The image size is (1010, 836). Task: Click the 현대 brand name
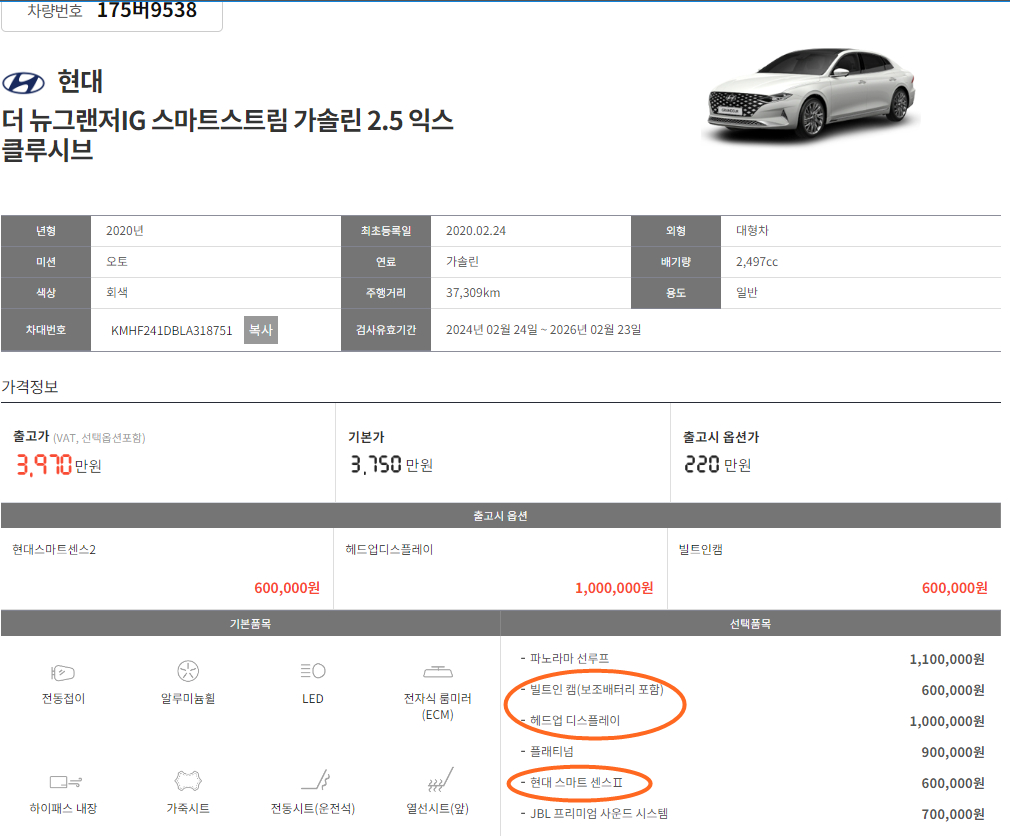[80, 82]
